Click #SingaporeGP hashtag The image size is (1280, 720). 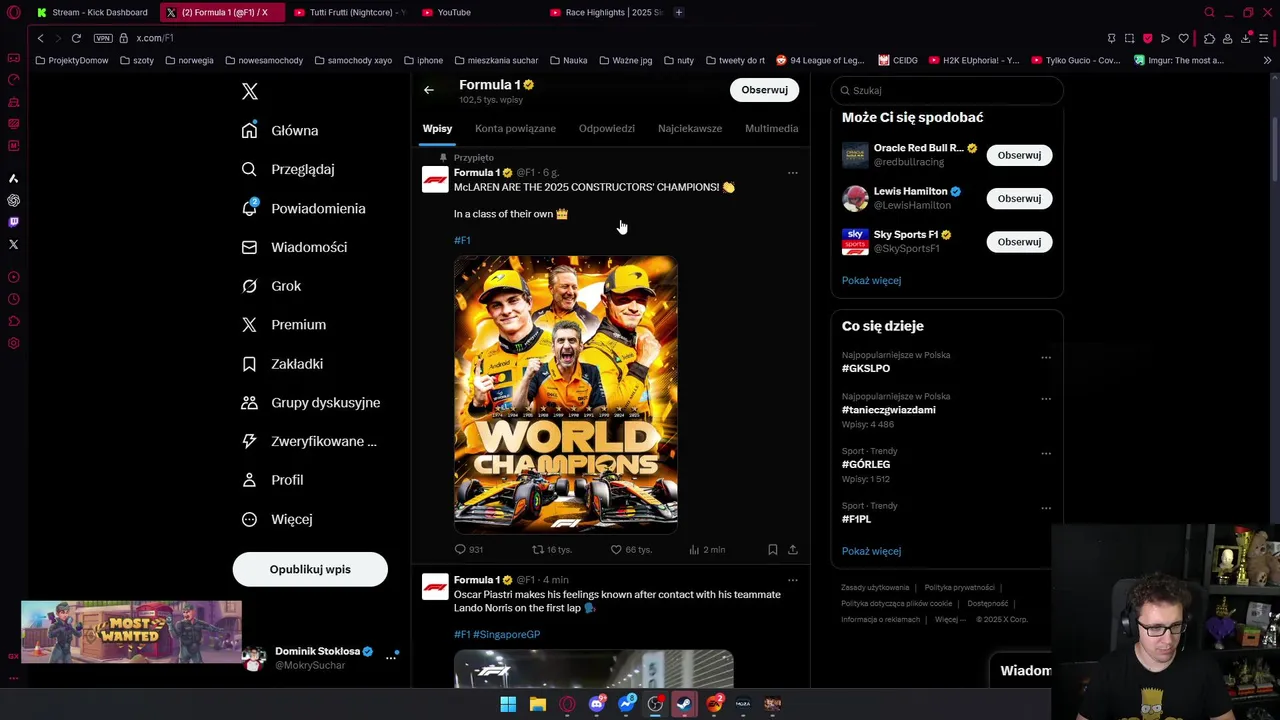[x=506, y=634]
